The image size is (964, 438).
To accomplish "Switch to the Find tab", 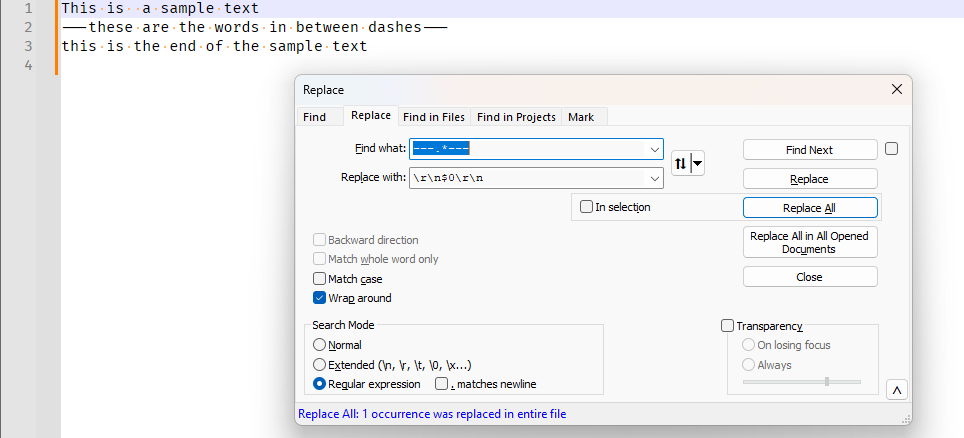I will (315, 117).
